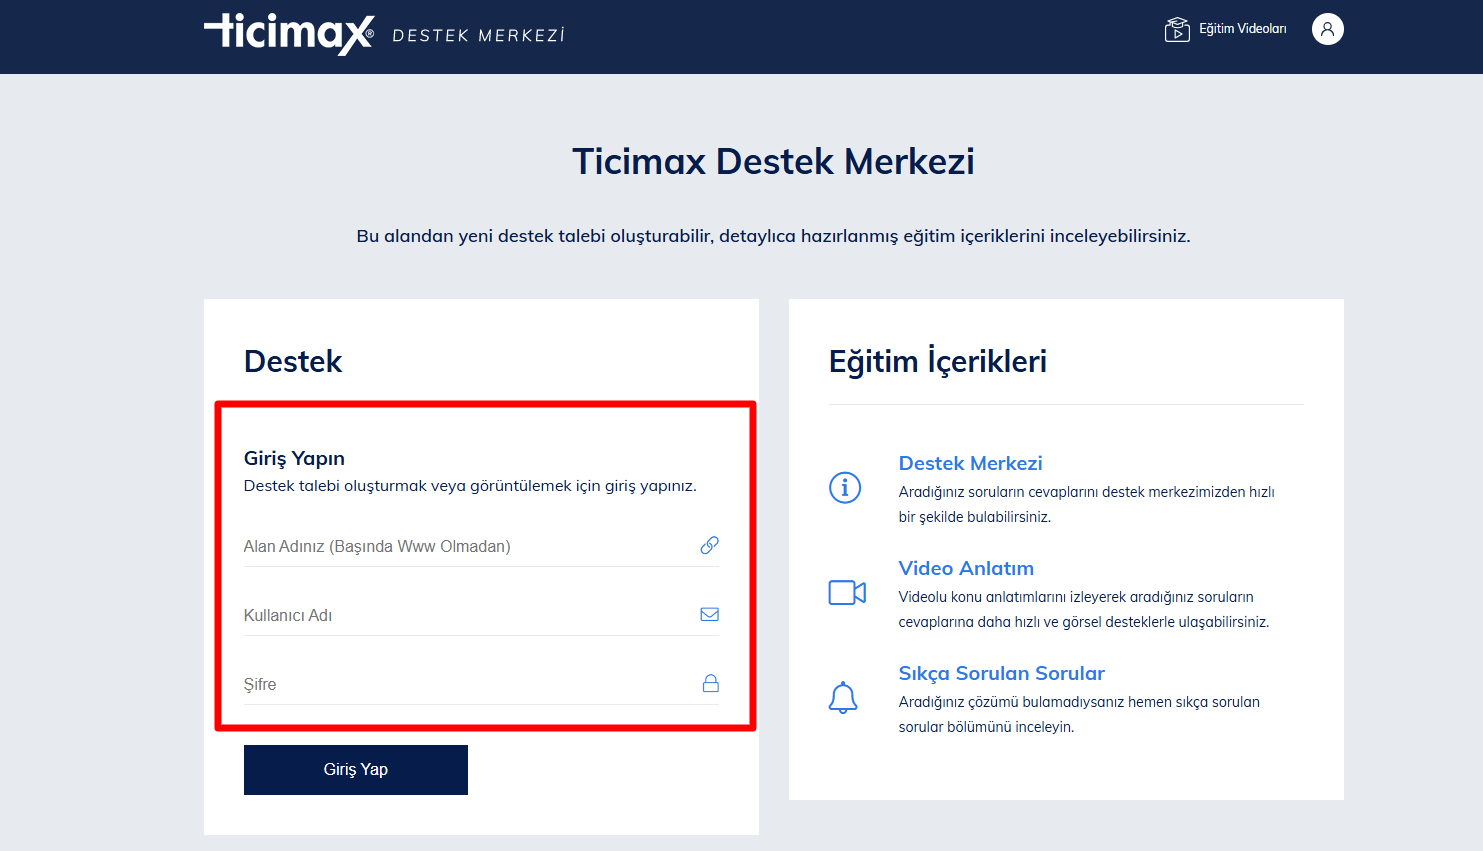The image size is (1483, 851).
Task: Click the description 'Aradığınız çözümü bulamadıysanız'
Action: pyautogui.click(x=1079, y=714)
